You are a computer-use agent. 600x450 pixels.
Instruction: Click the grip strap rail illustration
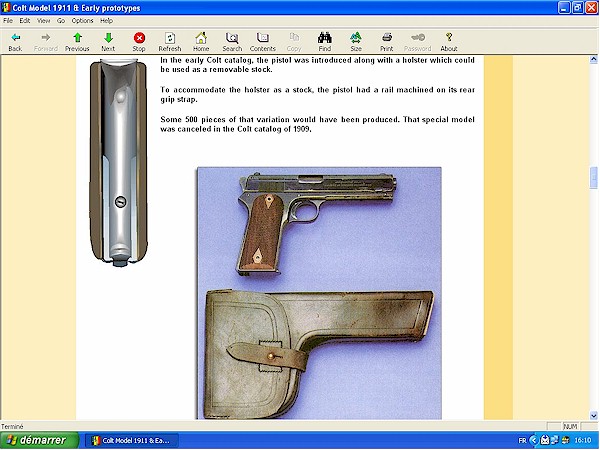pyautogui.click(x=119, y=162)
